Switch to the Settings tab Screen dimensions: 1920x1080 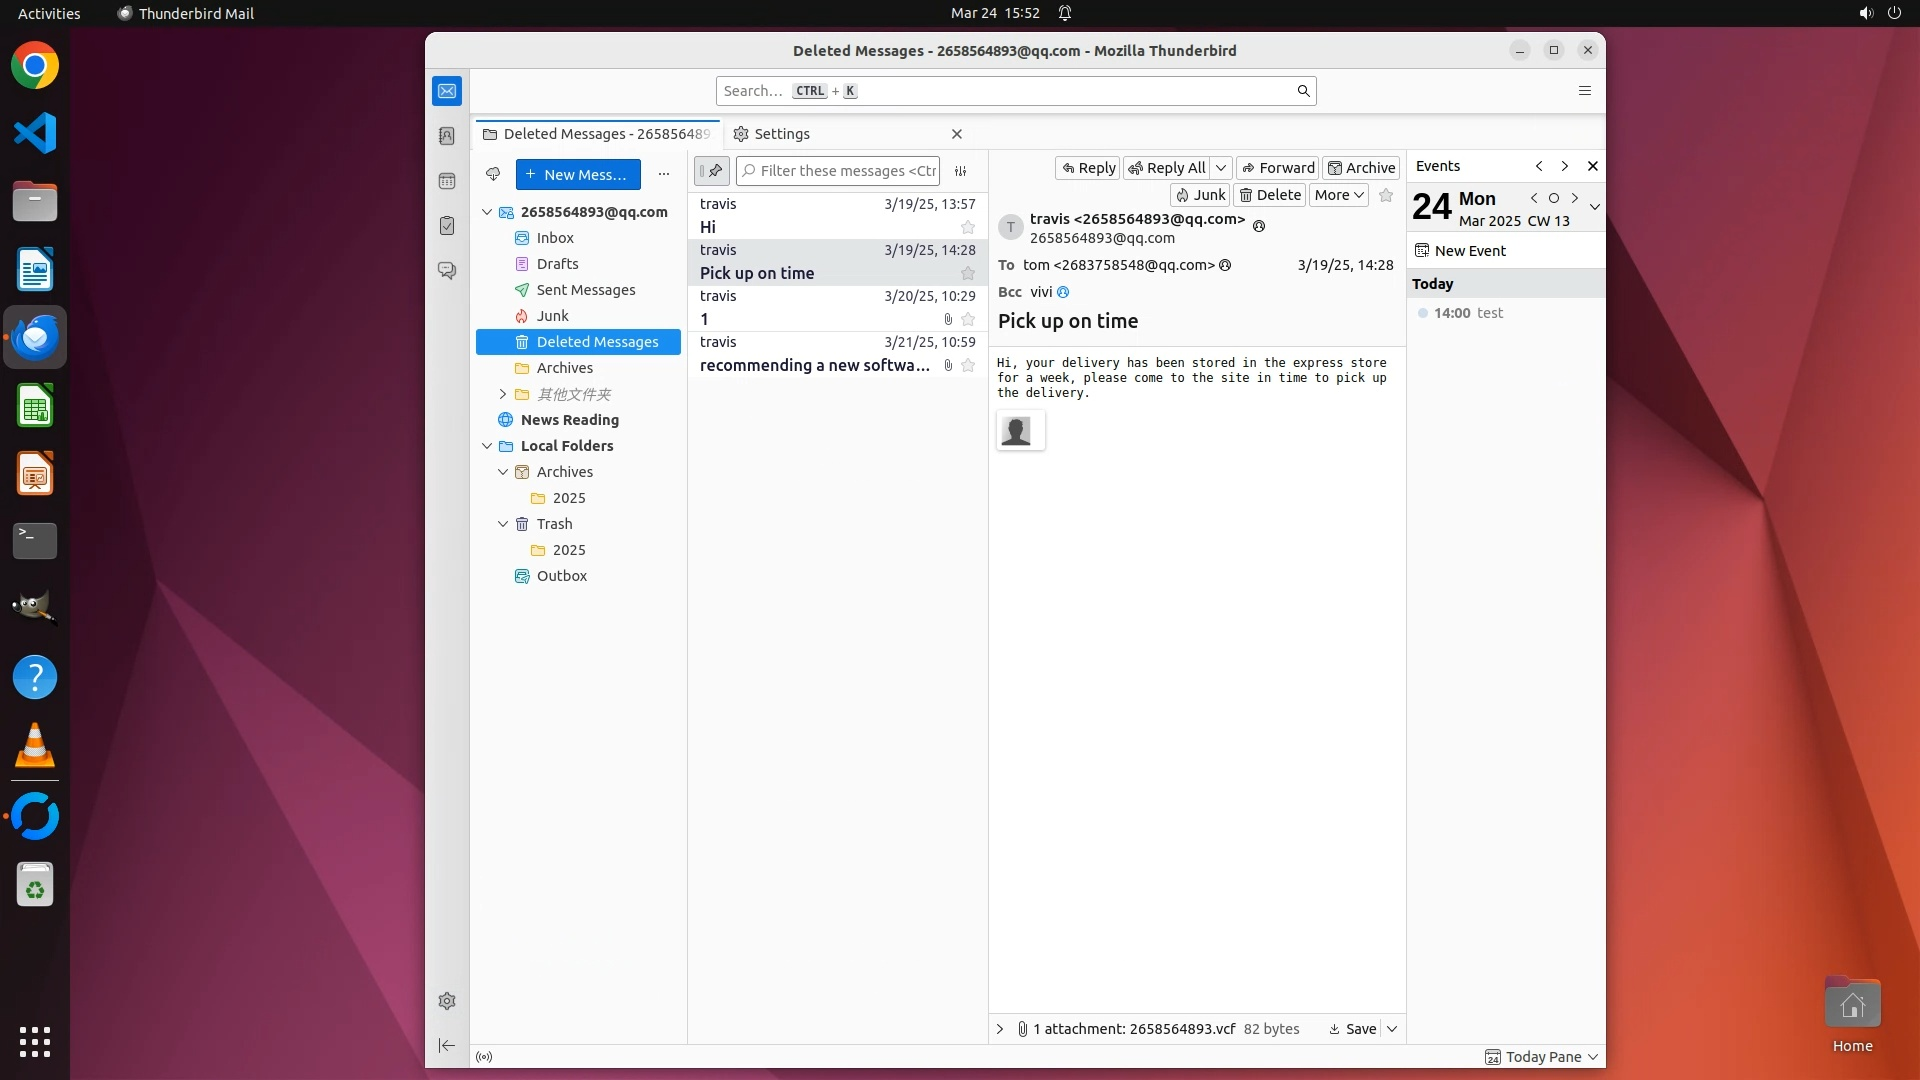tap(781, 134)
